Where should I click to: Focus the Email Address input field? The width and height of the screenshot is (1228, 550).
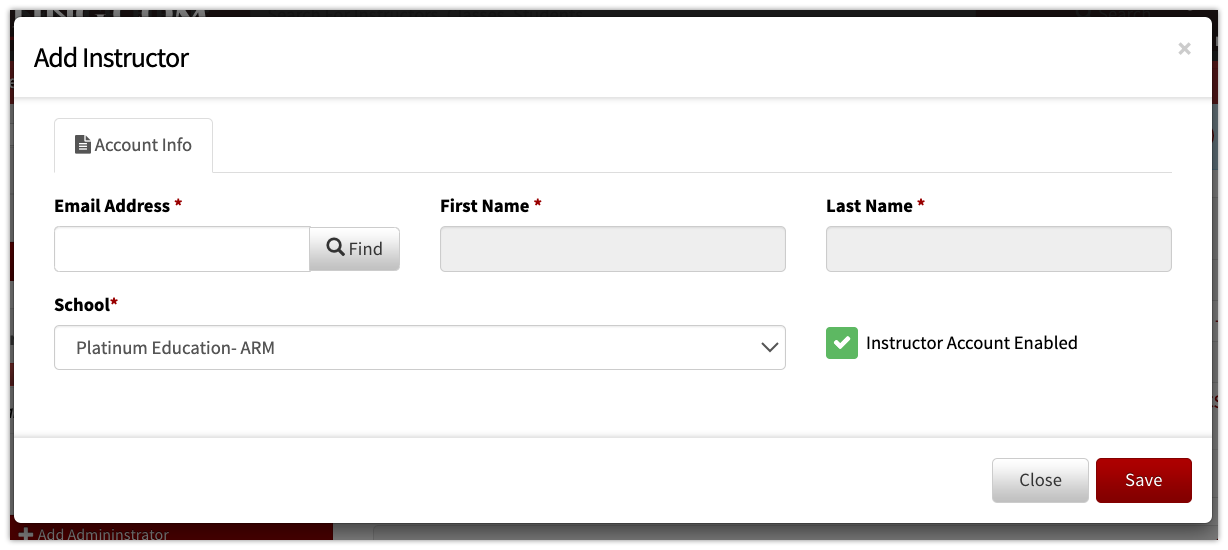pos(182,249)
